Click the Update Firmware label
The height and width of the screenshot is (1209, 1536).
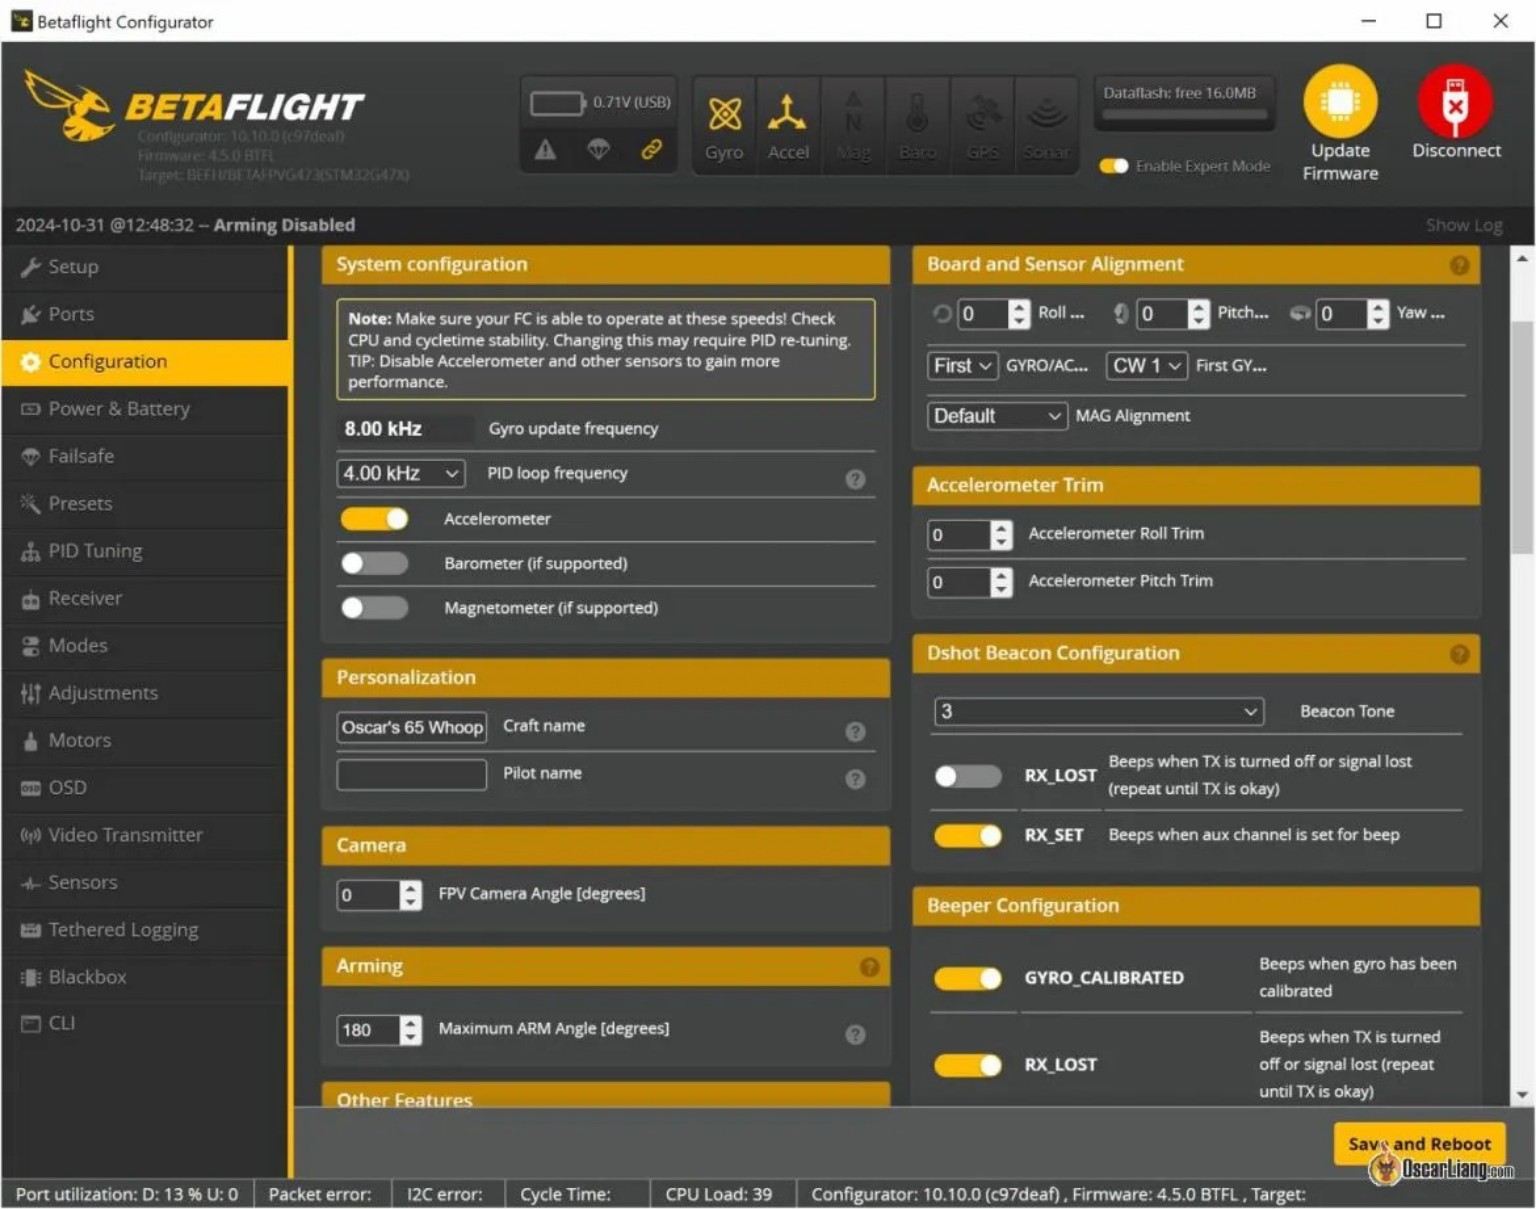pos(1340,162)
